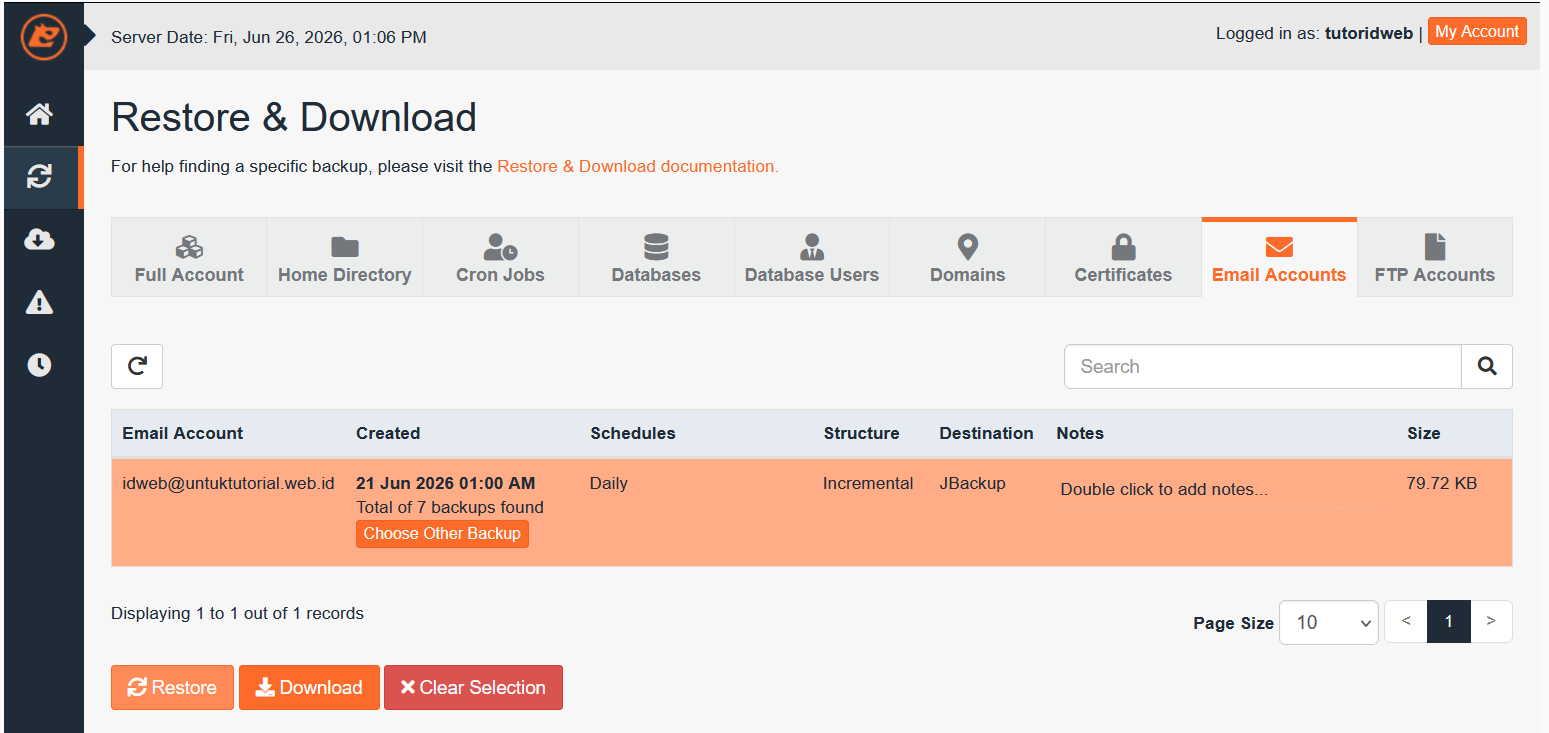Open the Home dashboard sidebar icon
The image size is (1549, 733).
pyautogui.click(x=39, y=114)
